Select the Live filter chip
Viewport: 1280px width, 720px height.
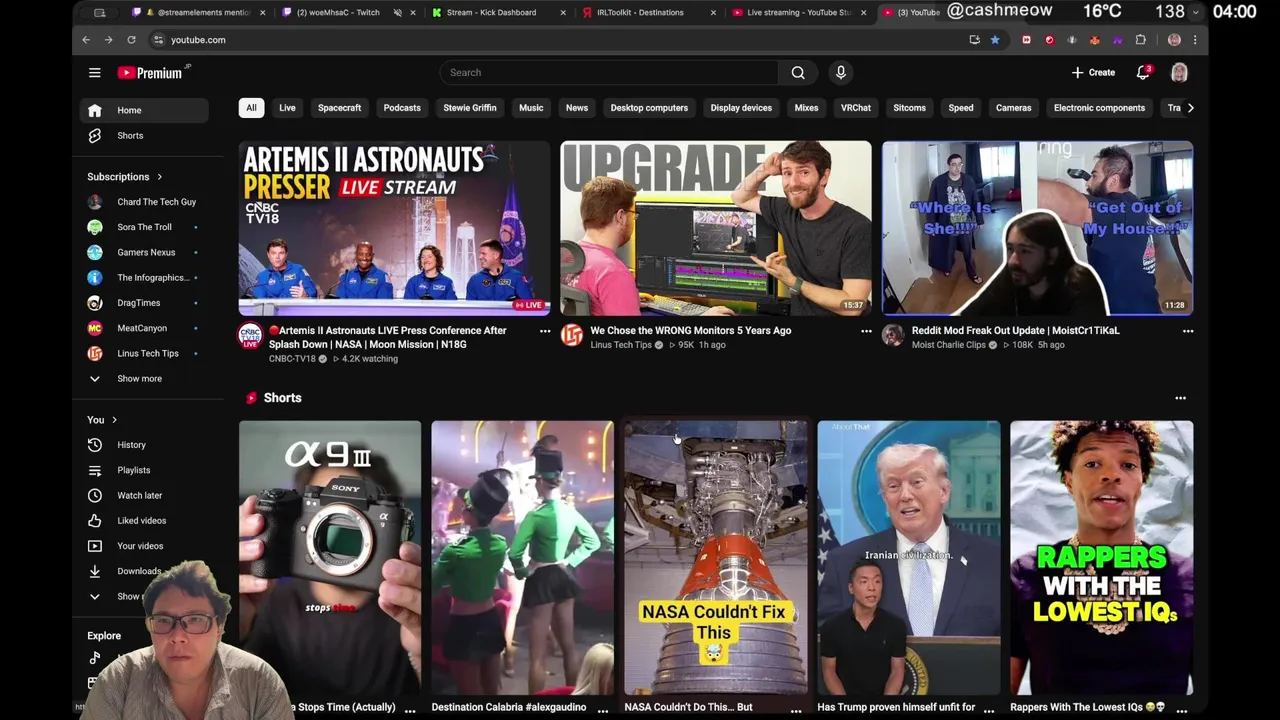click(287, 108)
